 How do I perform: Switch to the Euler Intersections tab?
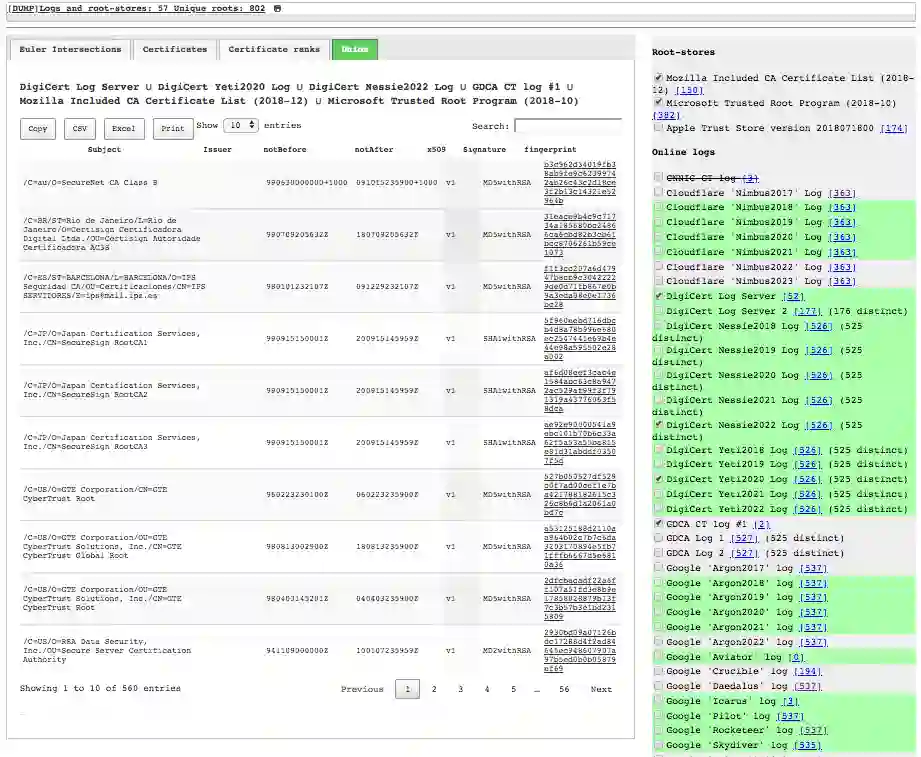(70, 49)
